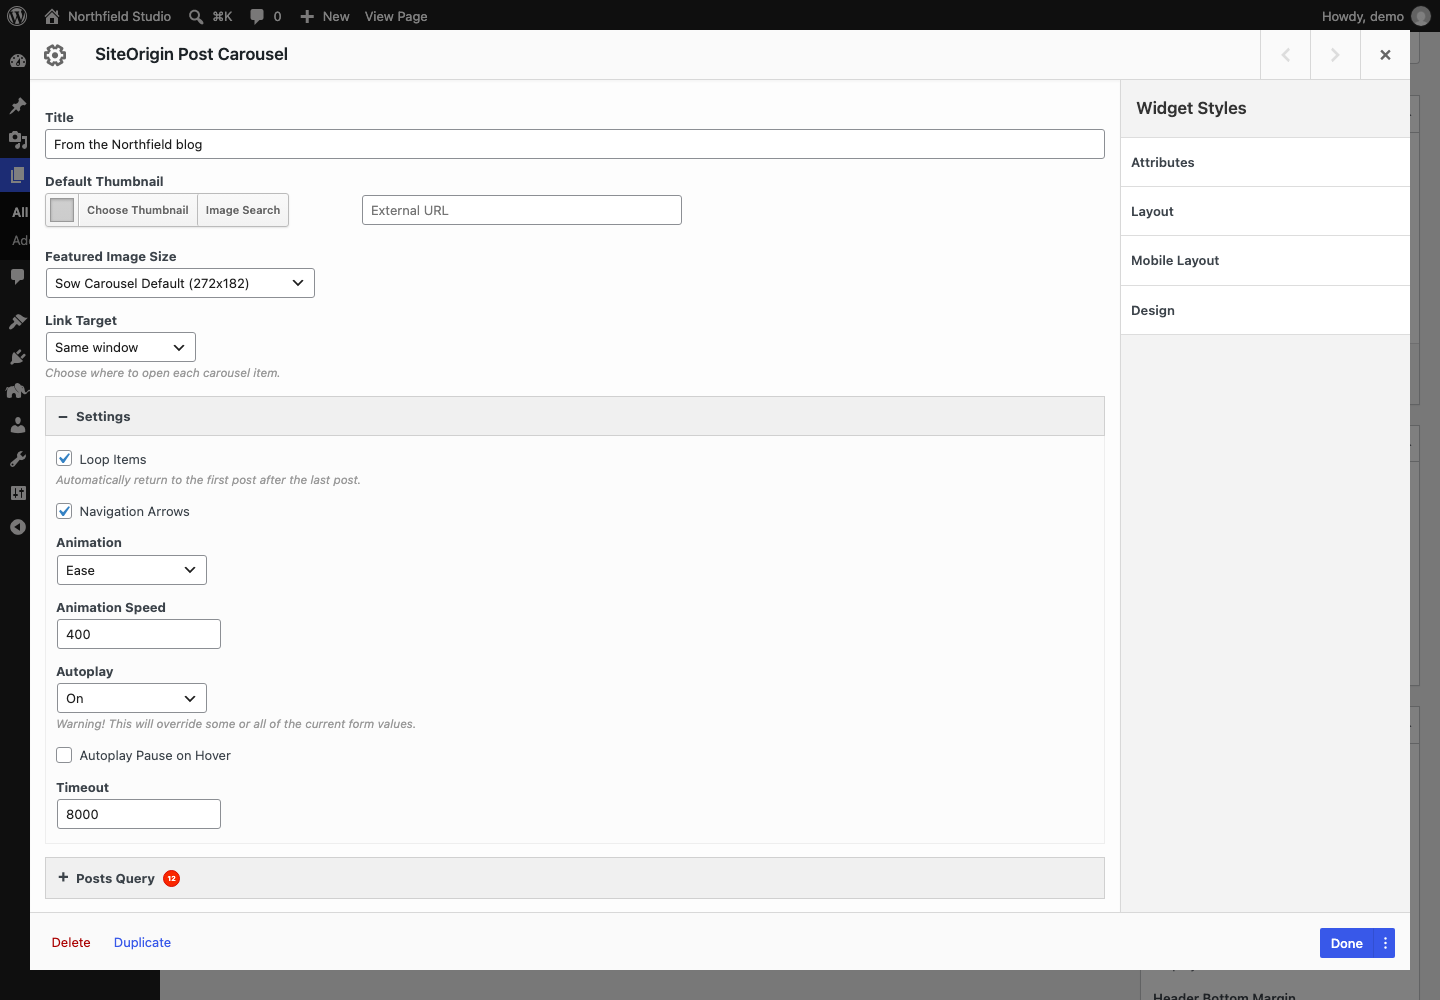Screen dimensions: 1440x1000
Task: Click the Image Search button
Action: pyautogui.click(x=243, y=210)
